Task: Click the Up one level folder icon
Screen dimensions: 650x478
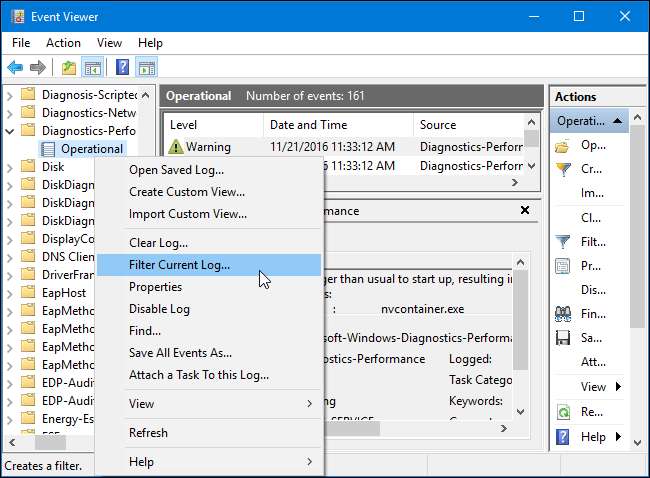Action: pyautogui.click(x=69, y=67)
